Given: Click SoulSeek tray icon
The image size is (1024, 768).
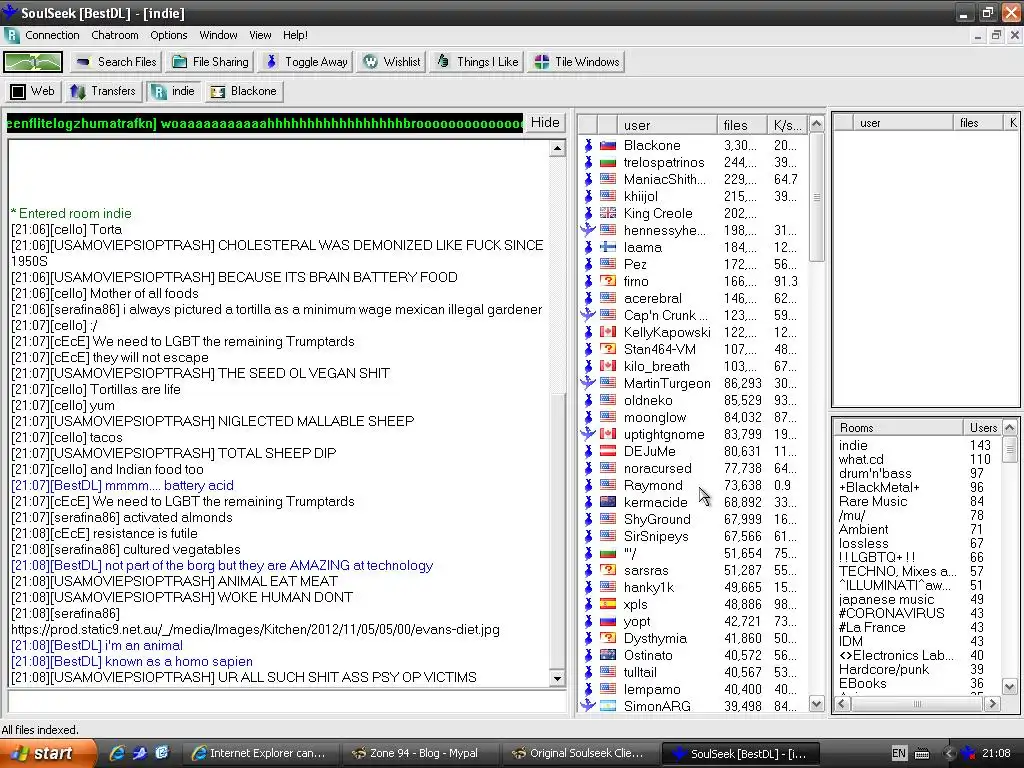Looking at the screenshot, I should (x=970, y=753).
